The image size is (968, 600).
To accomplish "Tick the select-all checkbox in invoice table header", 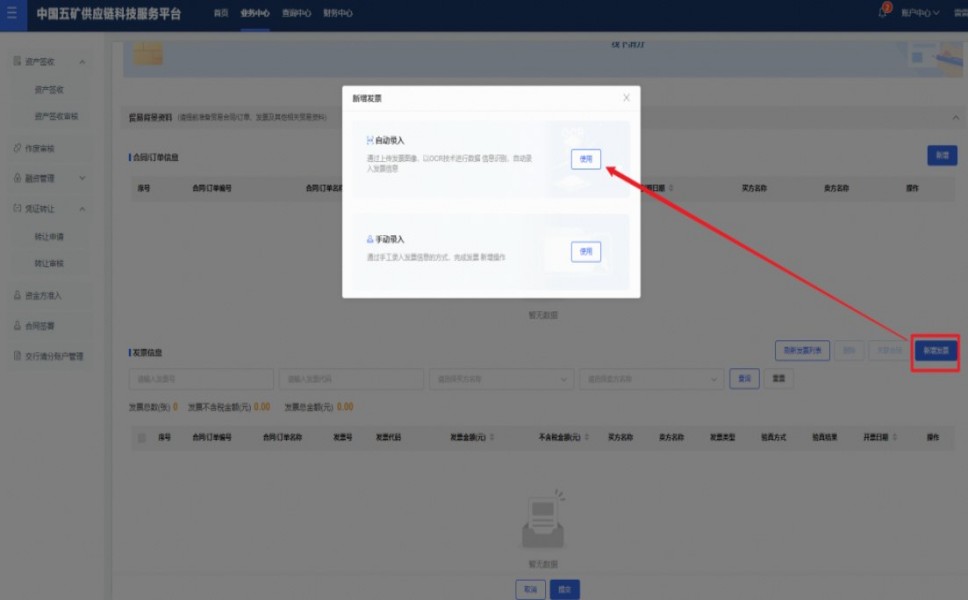I will (141, 438).
